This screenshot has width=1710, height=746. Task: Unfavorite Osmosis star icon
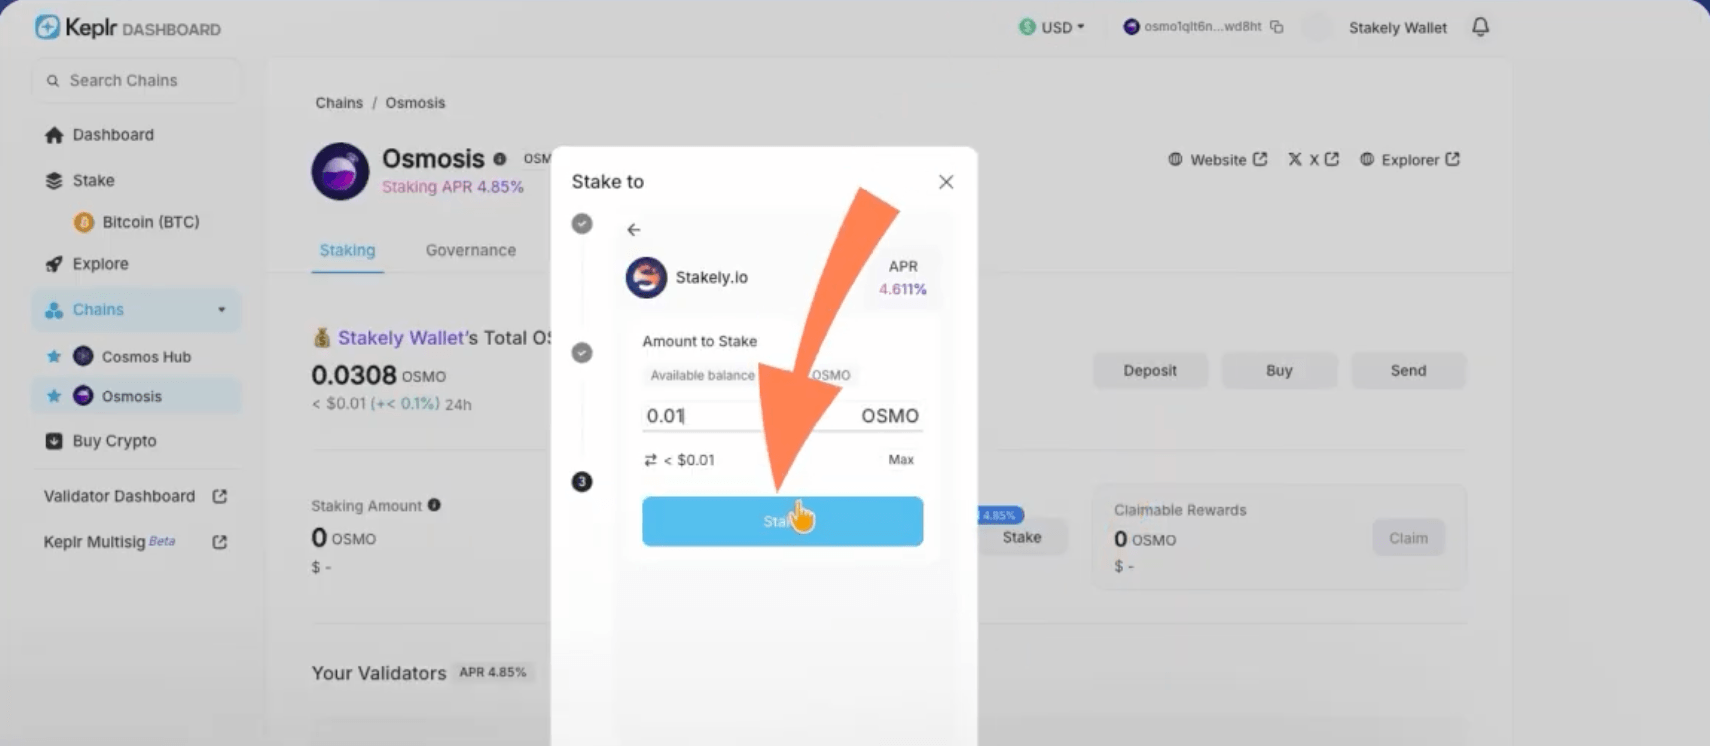pyautogui.click(x=54, y=396)
